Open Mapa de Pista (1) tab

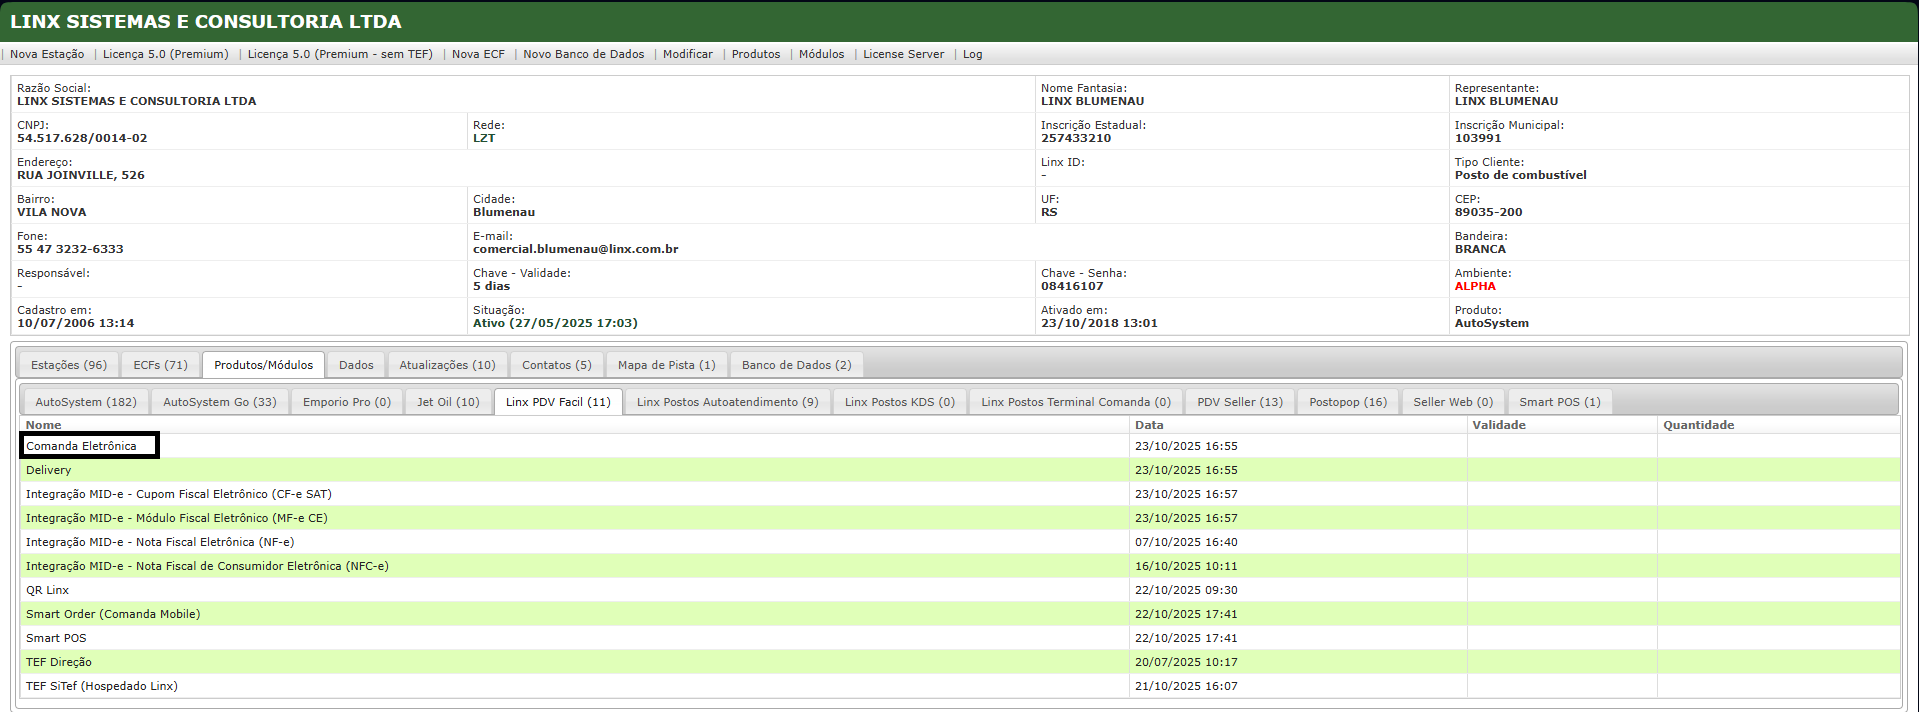click(x=666, y=365)
